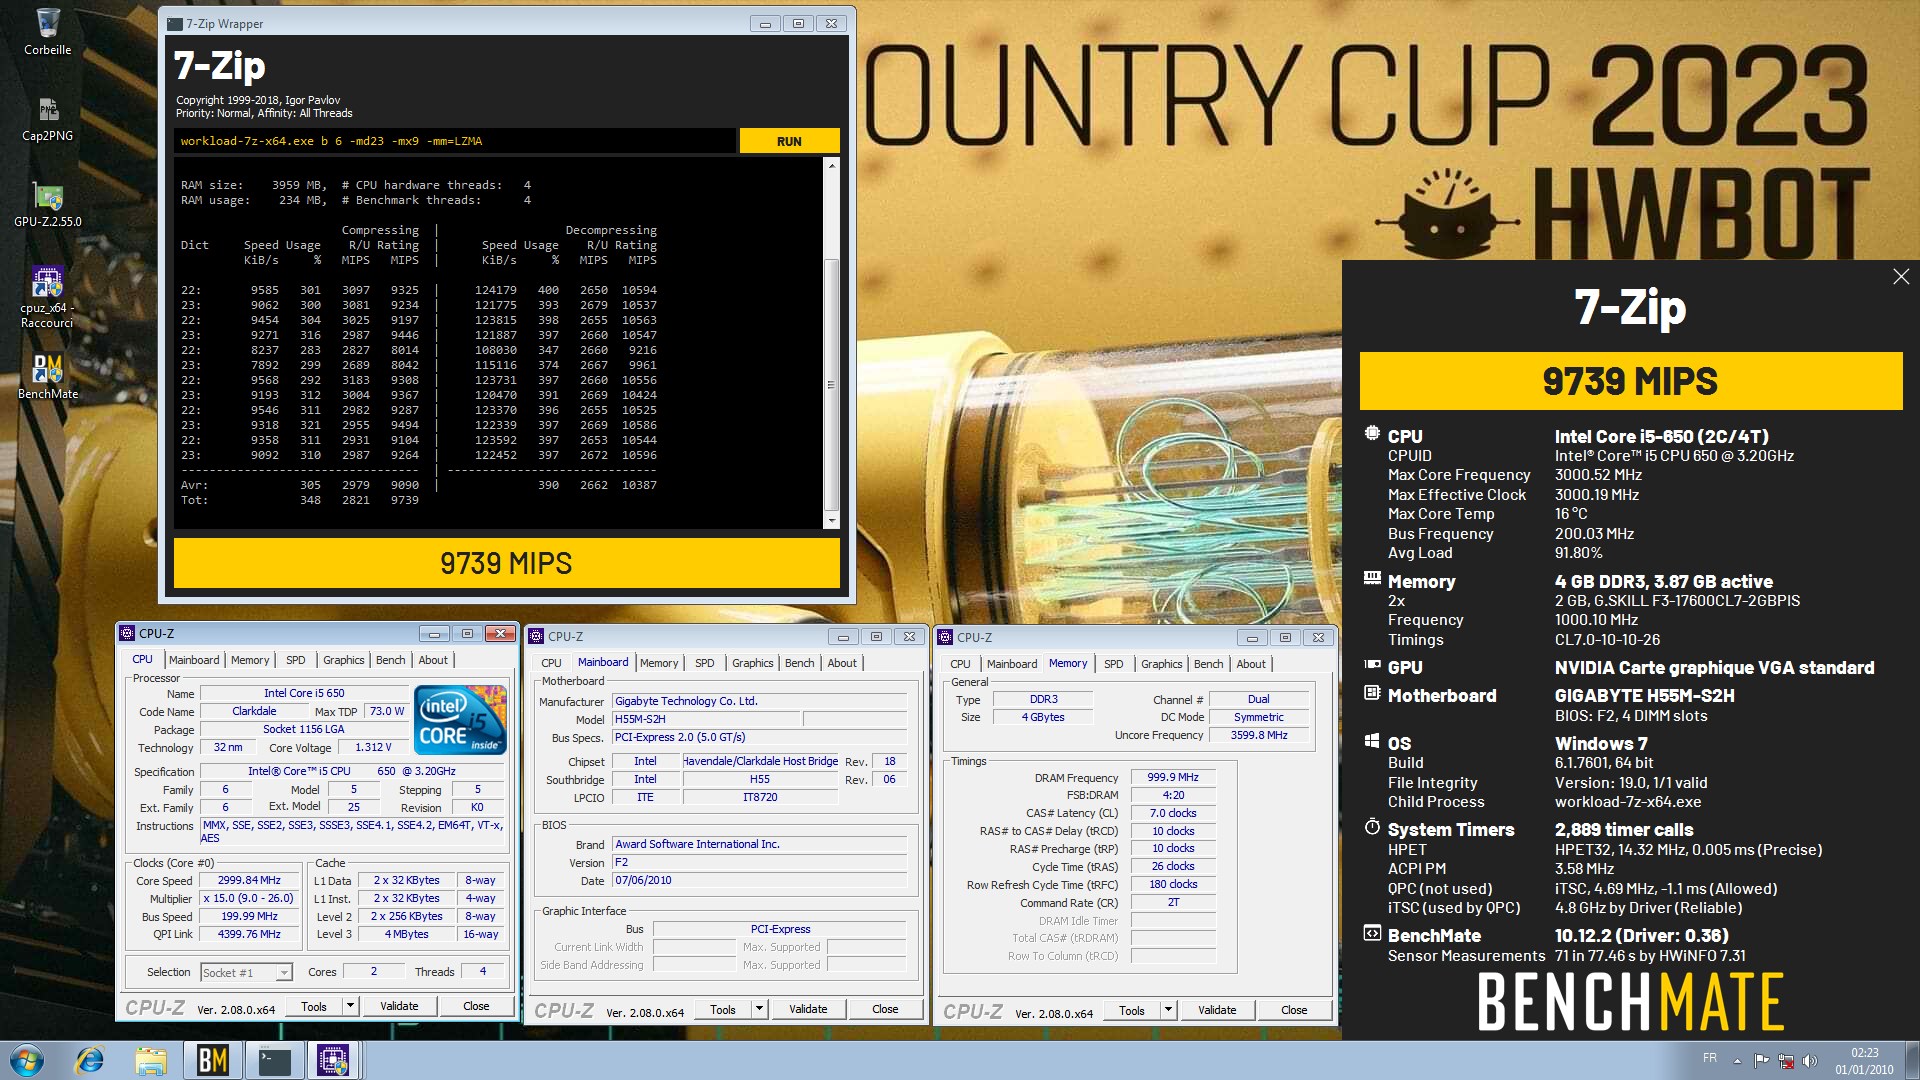Viewport: 1920px width, 1080px height.
Task: Click the System Timers clock icon
Action: pyautogui.click(x=1372, y=827)
